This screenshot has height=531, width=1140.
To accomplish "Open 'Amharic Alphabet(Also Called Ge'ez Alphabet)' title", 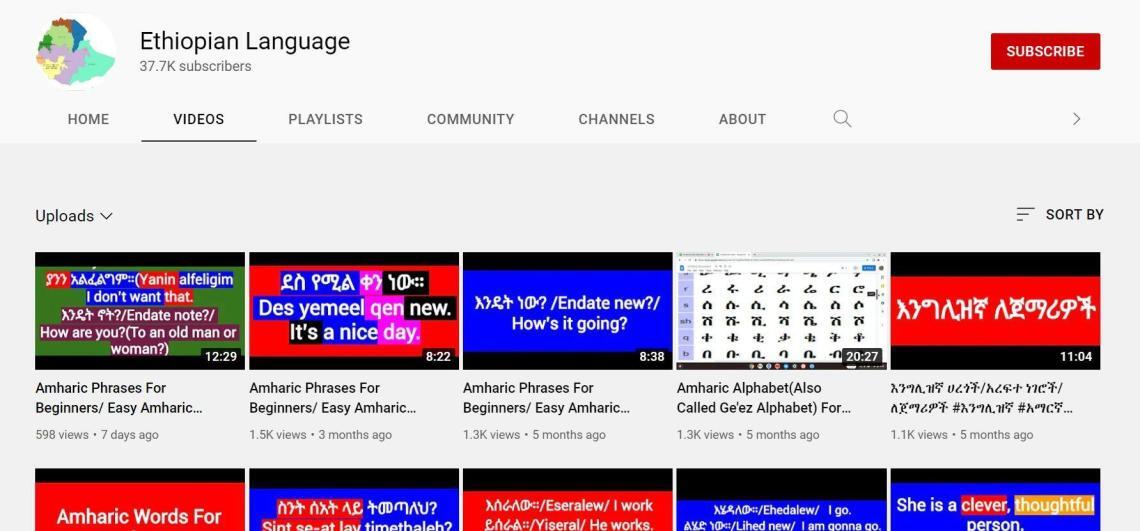I will click(x=763, y=398).
